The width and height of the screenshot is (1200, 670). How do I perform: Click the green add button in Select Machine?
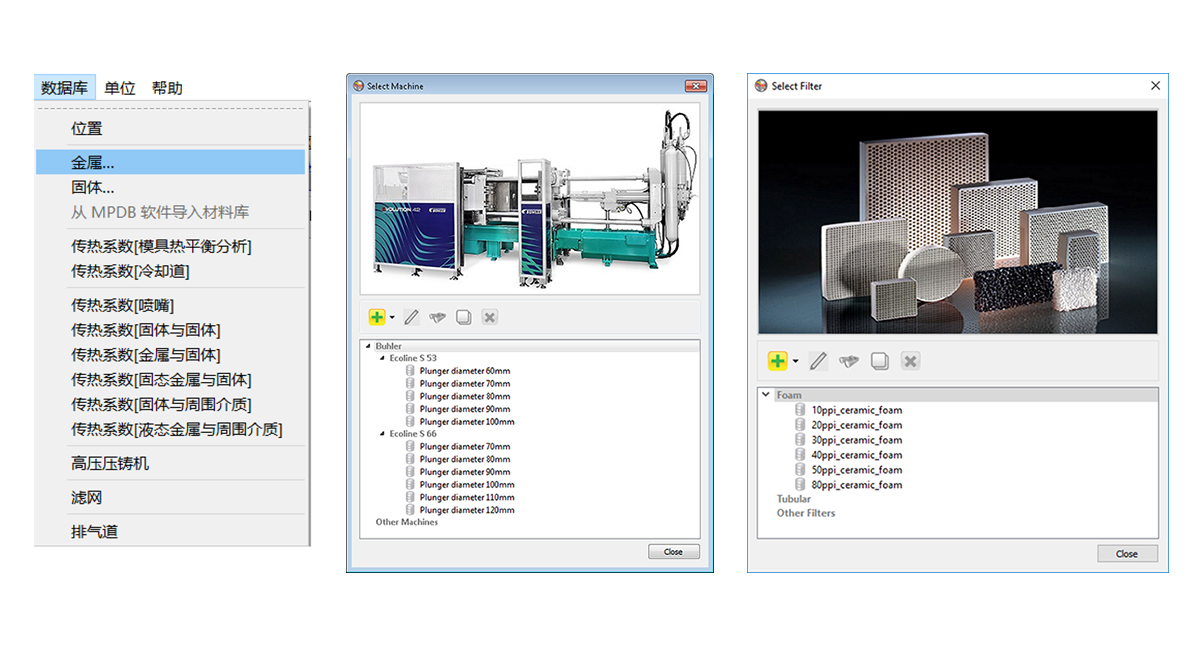click(376, 317)
